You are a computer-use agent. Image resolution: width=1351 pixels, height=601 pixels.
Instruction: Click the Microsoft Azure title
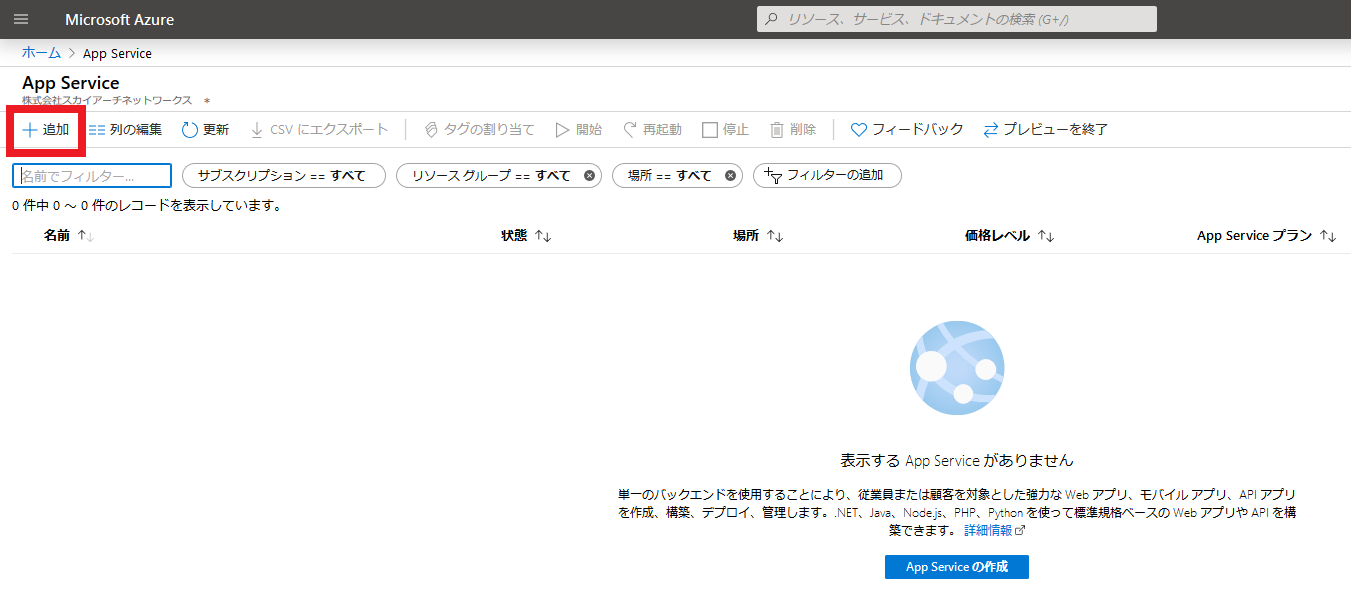119,19
